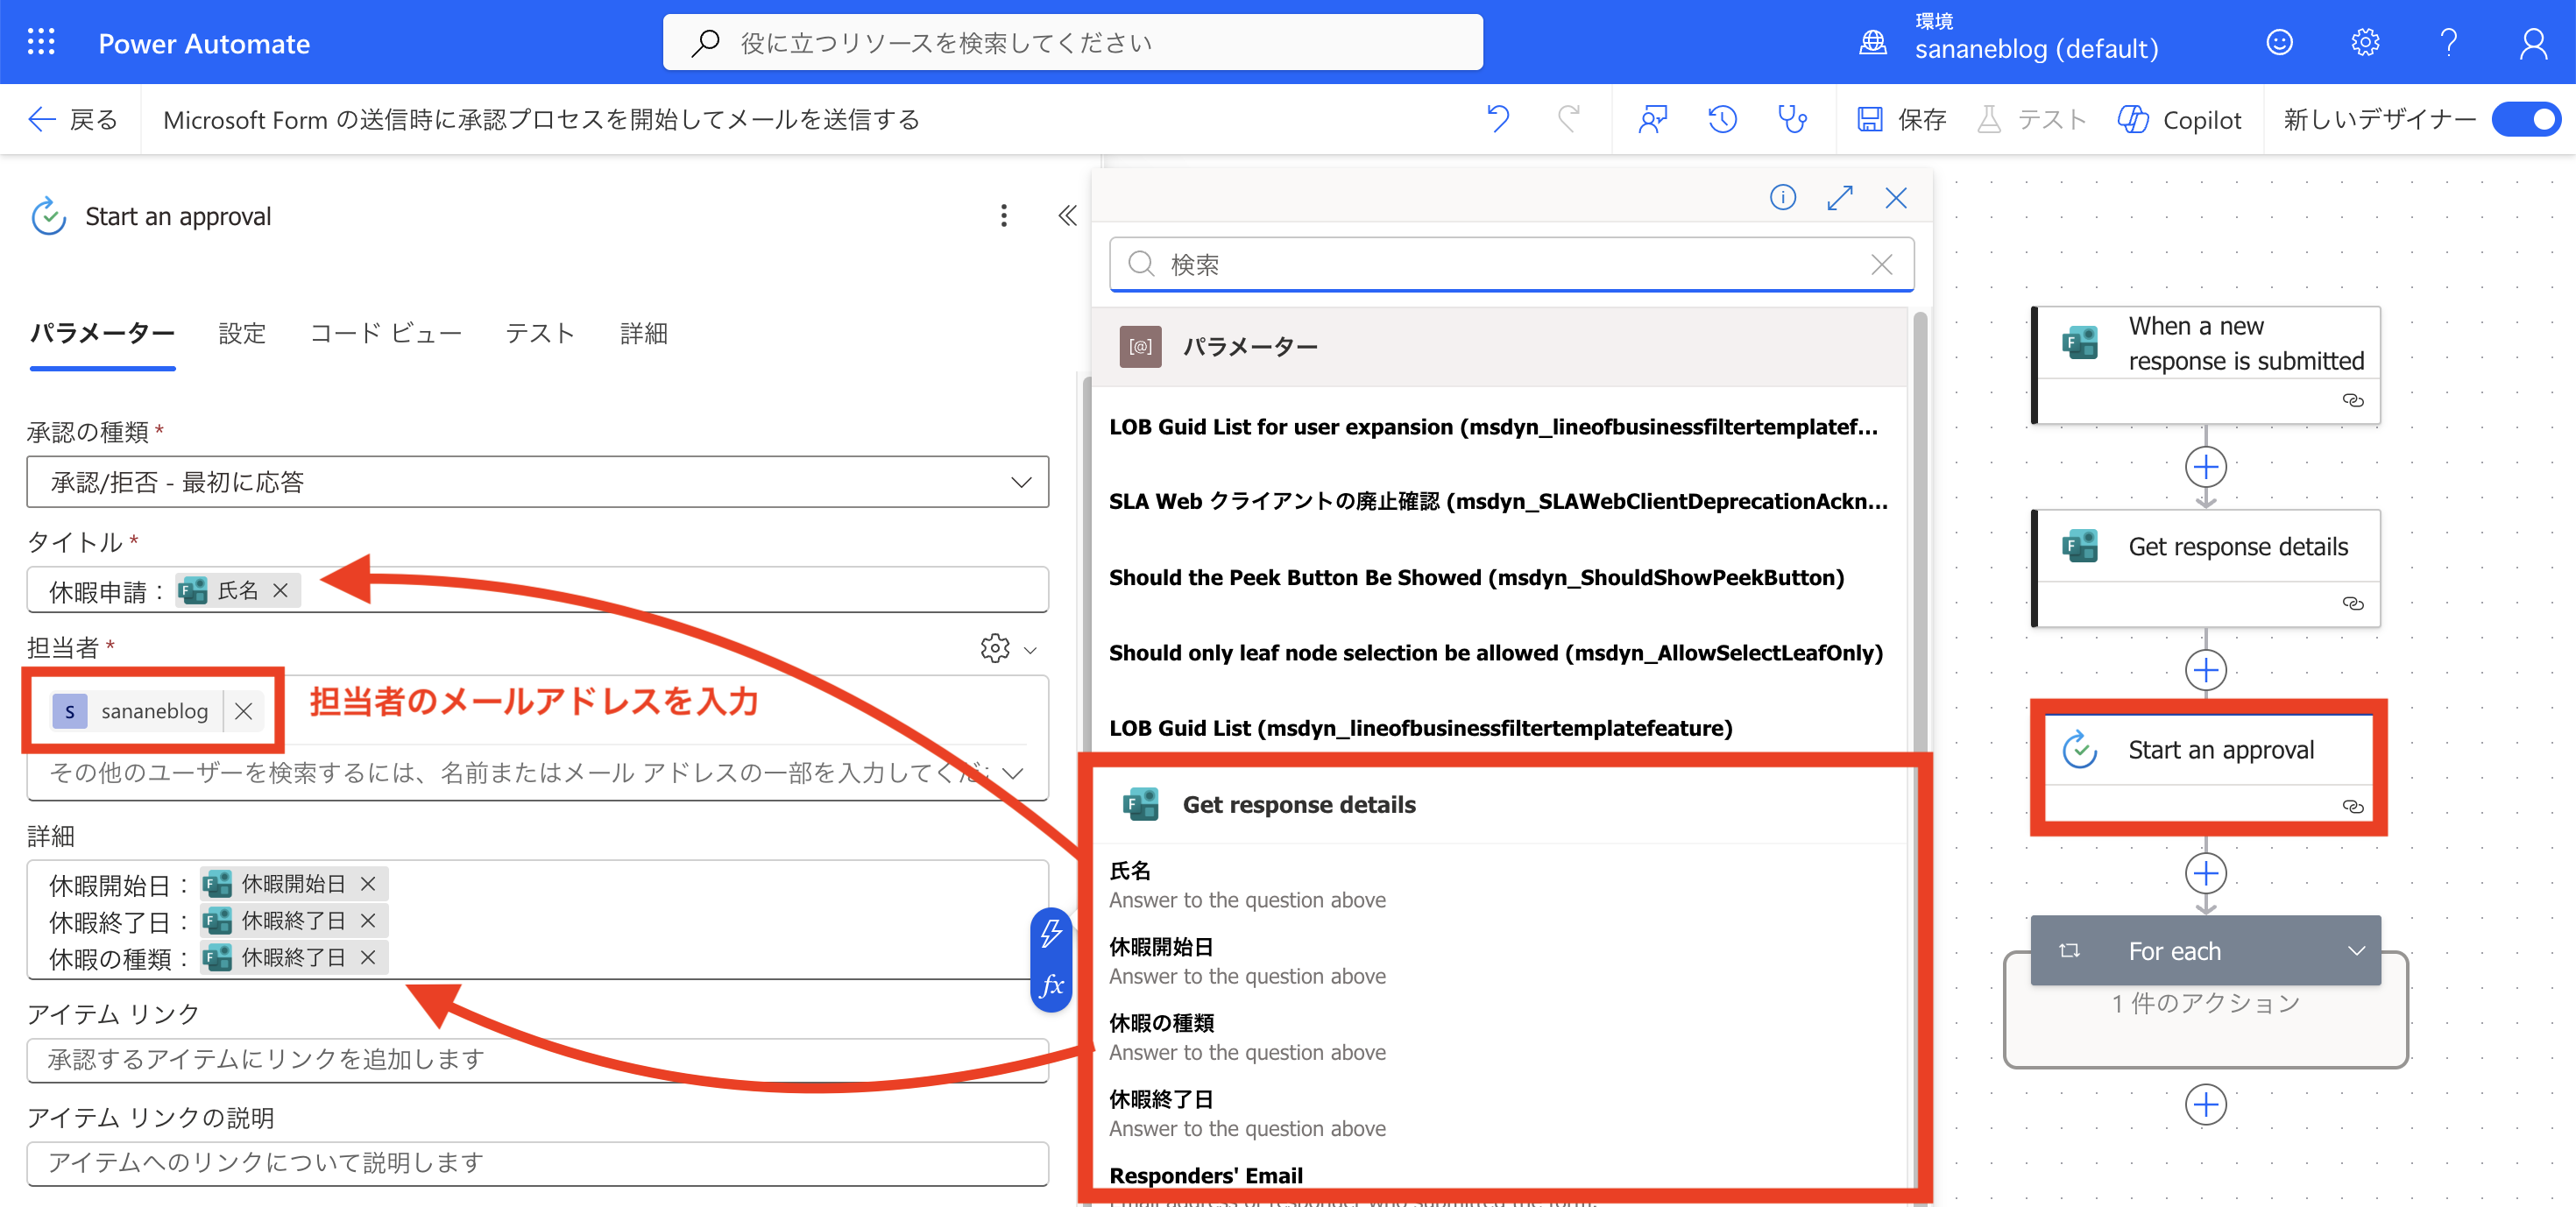The height and width of the screenshot is (1207, 2576).
Task: Click the 検索 dynamic content search field
Action: coord(1511,264)
